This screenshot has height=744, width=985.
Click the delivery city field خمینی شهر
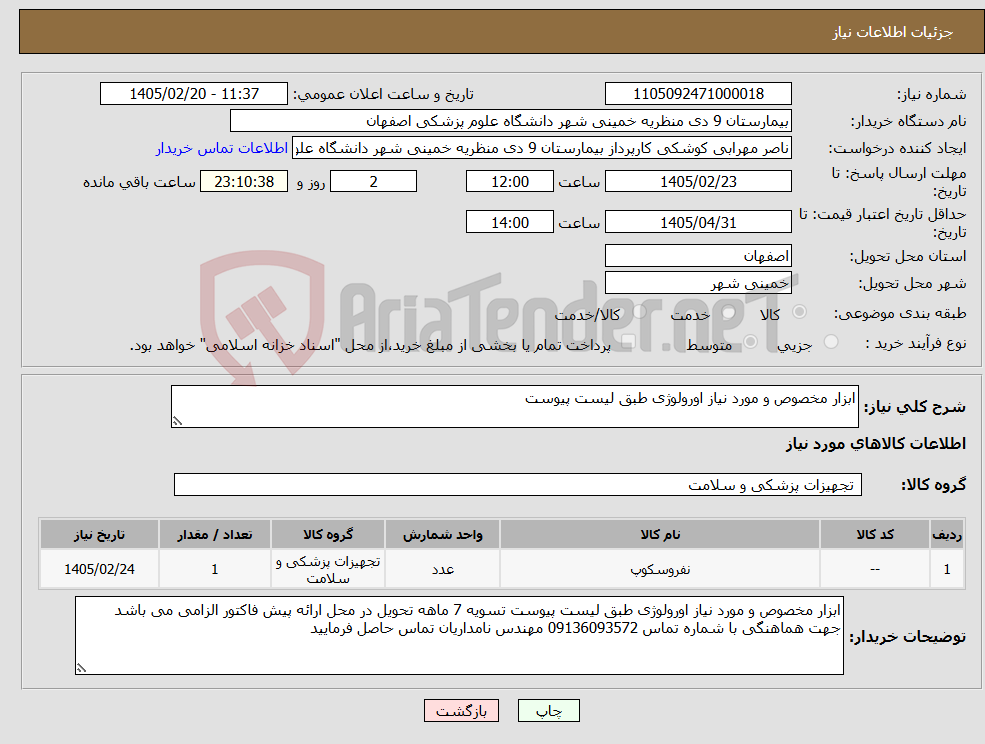coord(698,283)
